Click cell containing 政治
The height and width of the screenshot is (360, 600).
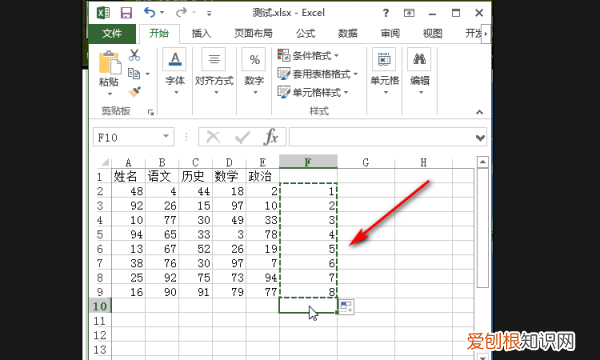coord(263,176)
